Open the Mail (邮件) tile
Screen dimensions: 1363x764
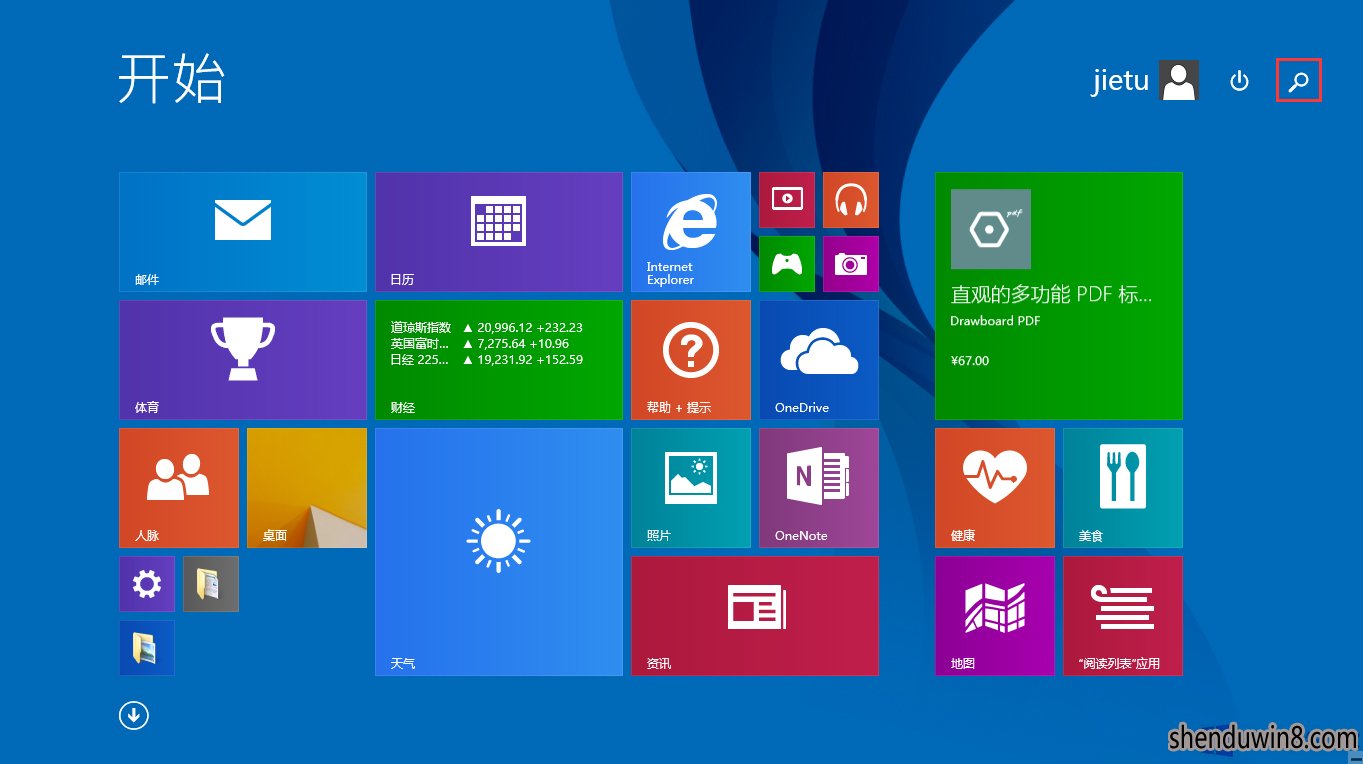click(243, 232)
